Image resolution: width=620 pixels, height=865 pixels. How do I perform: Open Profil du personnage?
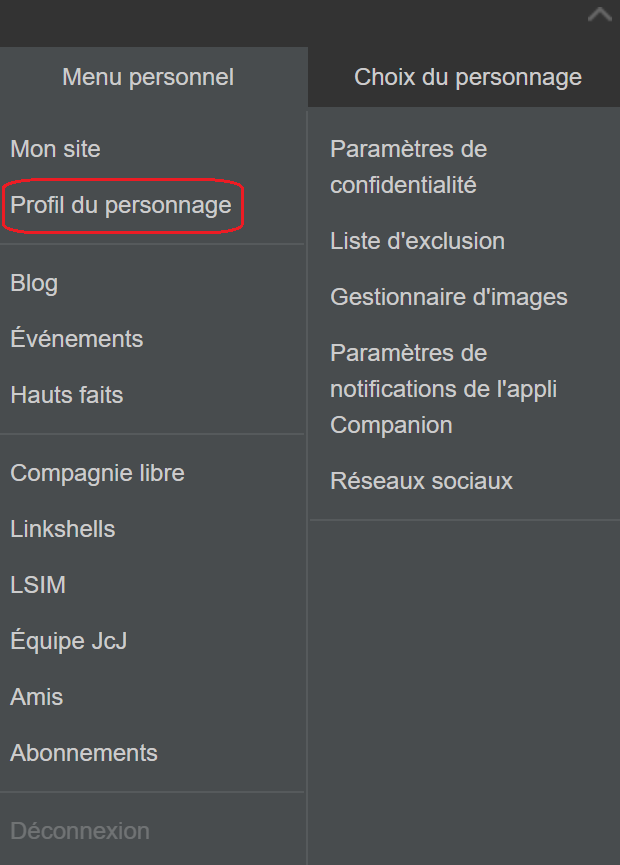point(121,205)
